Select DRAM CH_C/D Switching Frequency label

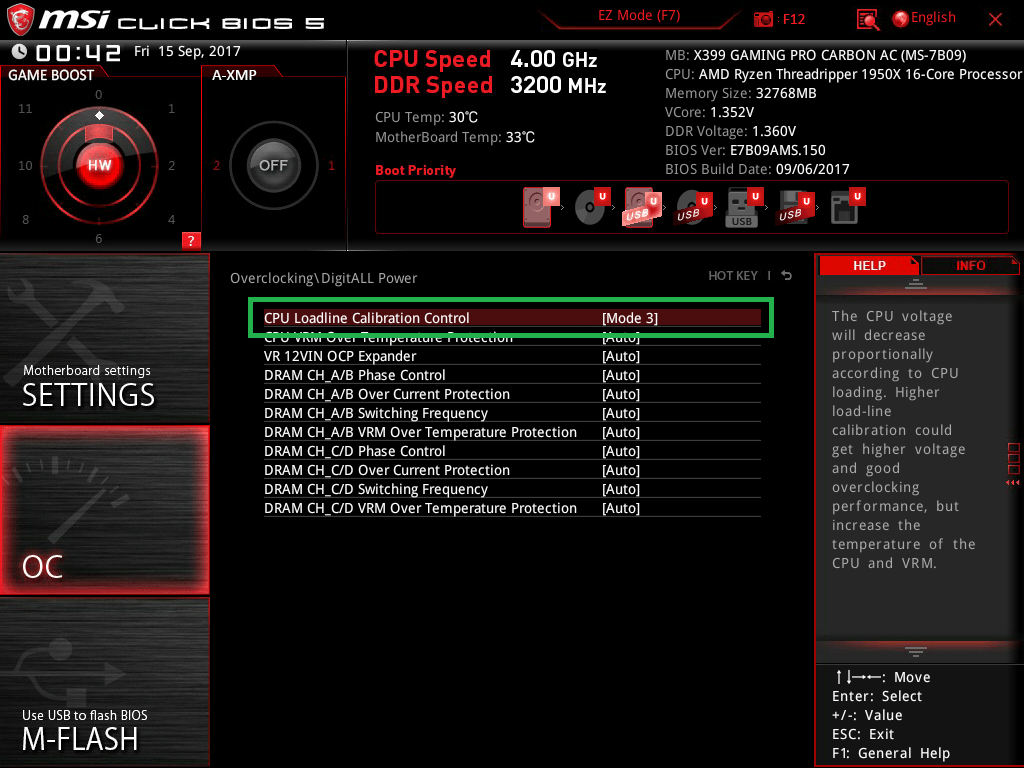[376, 488]
